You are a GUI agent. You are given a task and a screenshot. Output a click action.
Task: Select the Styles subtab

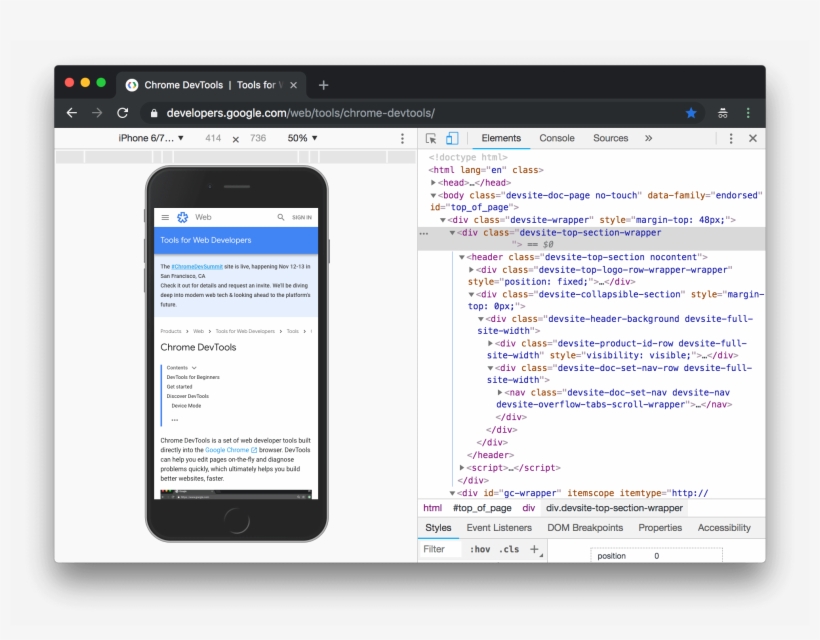(x=438, y=528)
